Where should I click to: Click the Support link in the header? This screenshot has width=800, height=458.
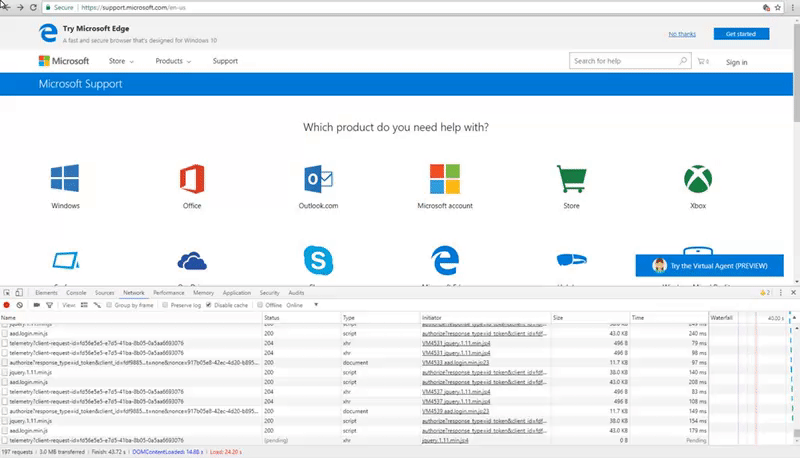[x=225, y=61]
